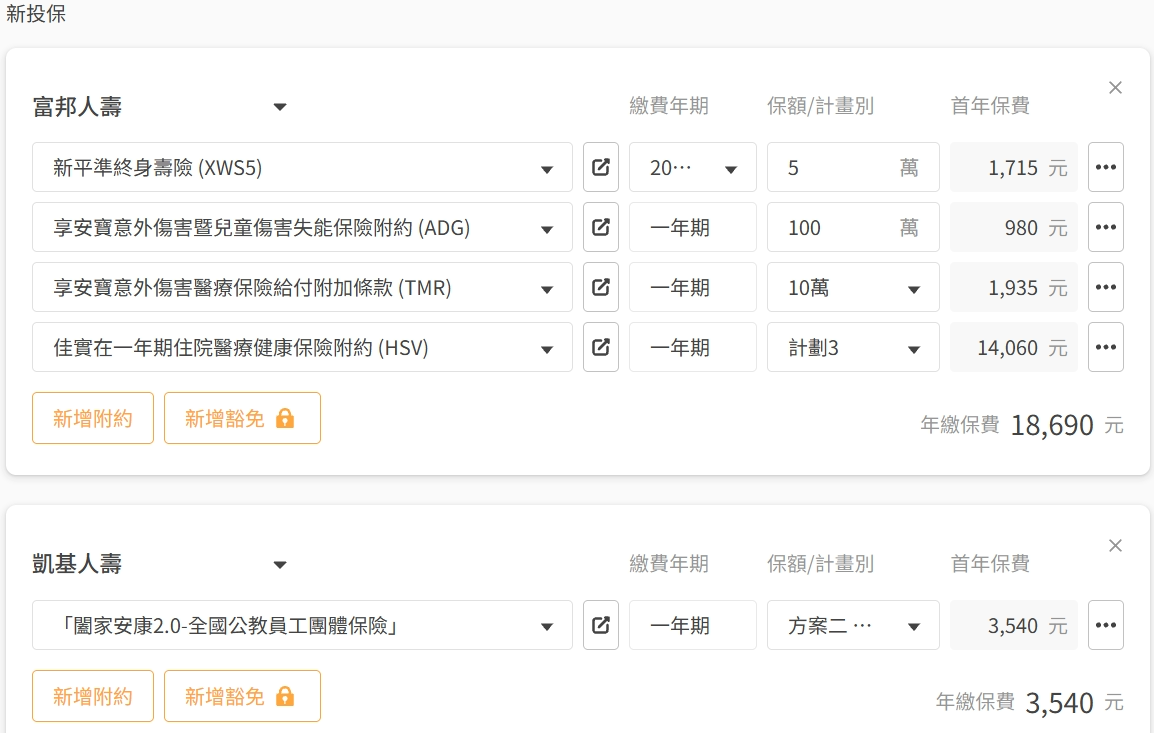The height and width of the screenshot is (733, 1154).
Task: Edit coverage amount field showing 100 萬
Action: (853, 227)
